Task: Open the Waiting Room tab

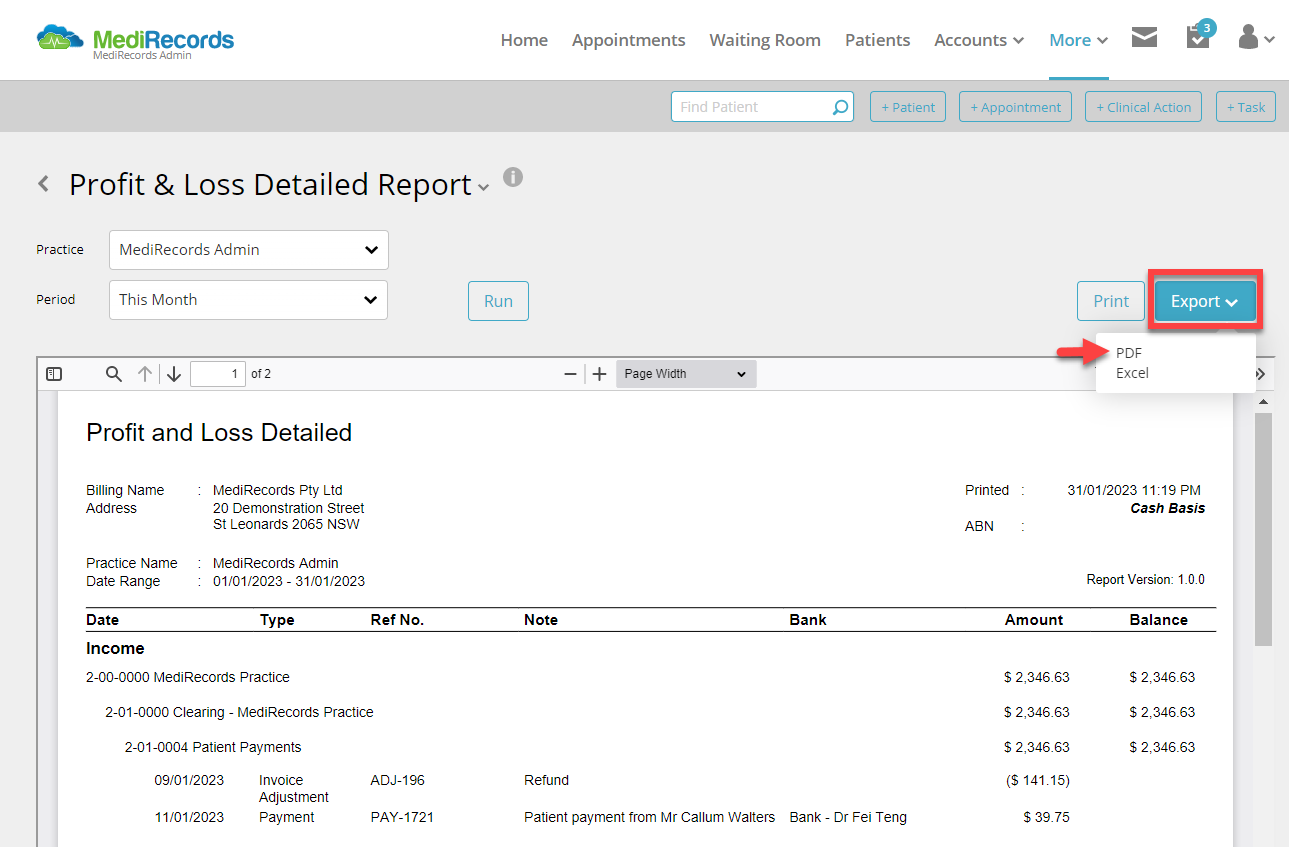Action: click(765, 40)
